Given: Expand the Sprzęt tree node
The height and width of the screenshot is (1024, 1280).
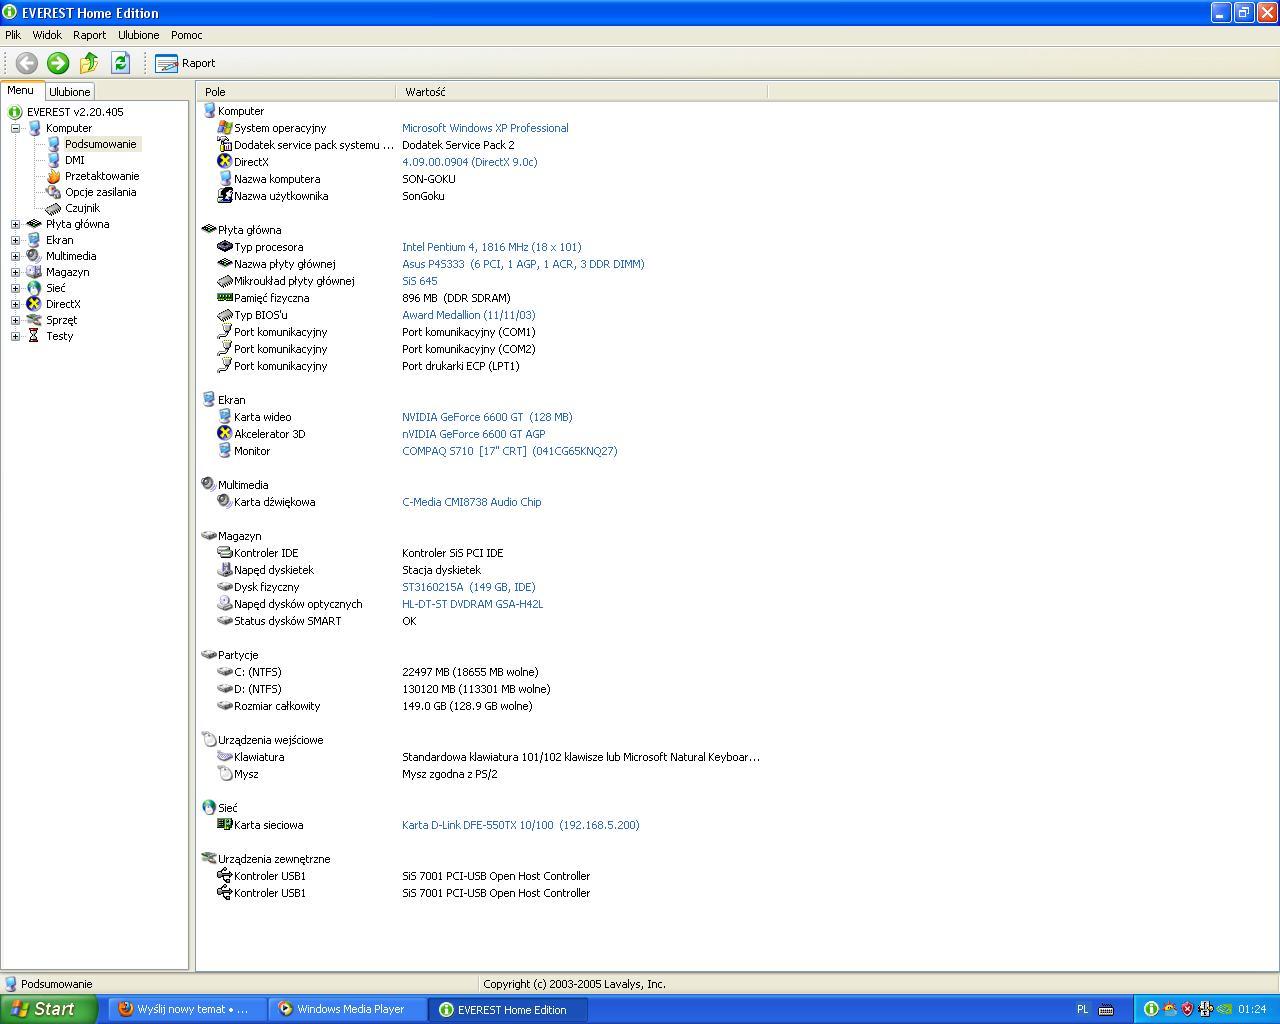Looking at the screenshot, I should tap(16, 320).
